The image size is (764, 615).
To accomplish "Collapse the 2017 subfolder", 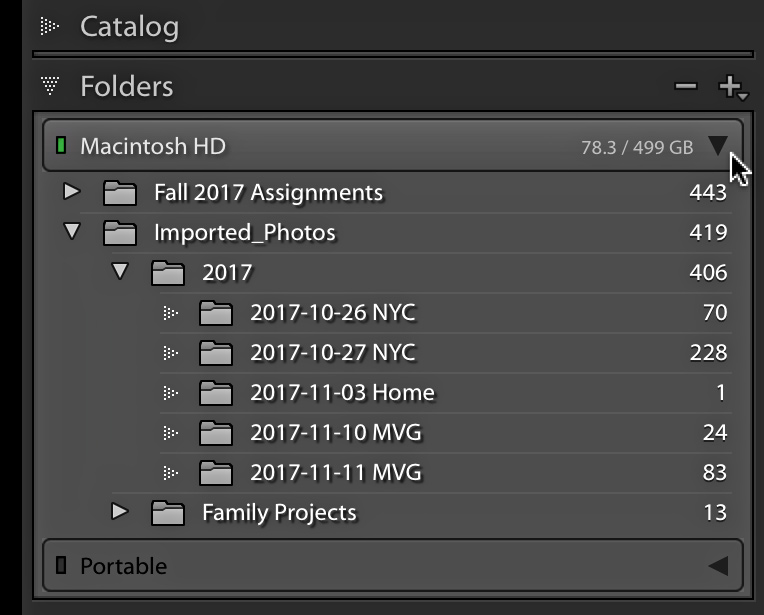I will [x=120, y=271].
